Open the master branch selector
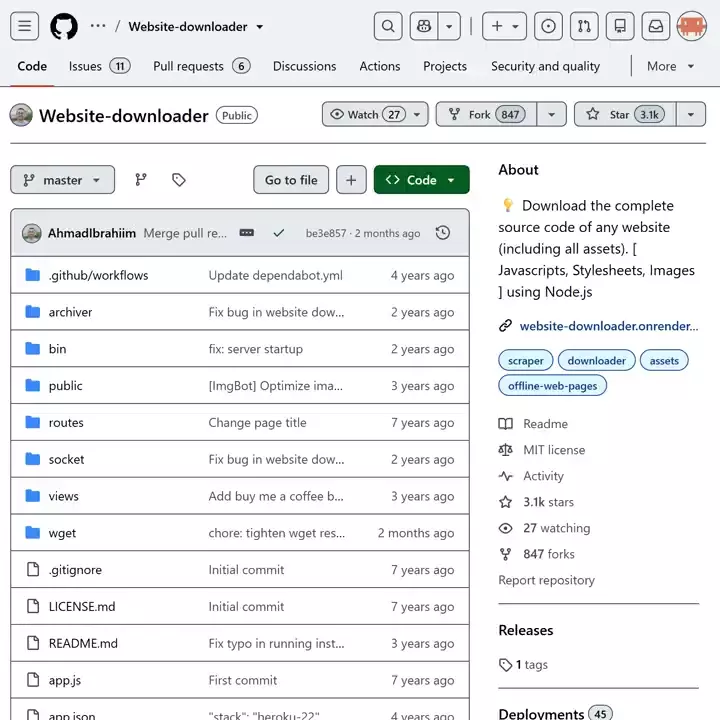 pos(62,180)
